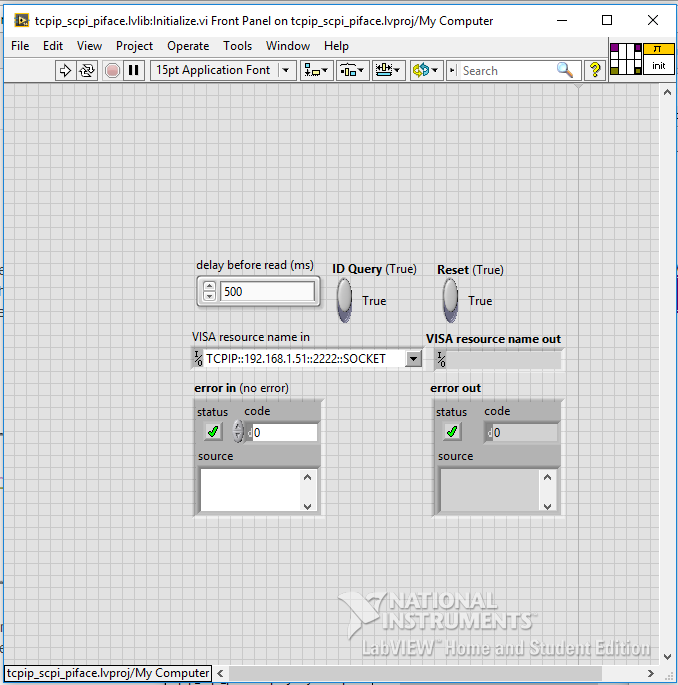Click error in code value field
The image size is (678, 685).
pyautogui.click(x=284, y=432)
